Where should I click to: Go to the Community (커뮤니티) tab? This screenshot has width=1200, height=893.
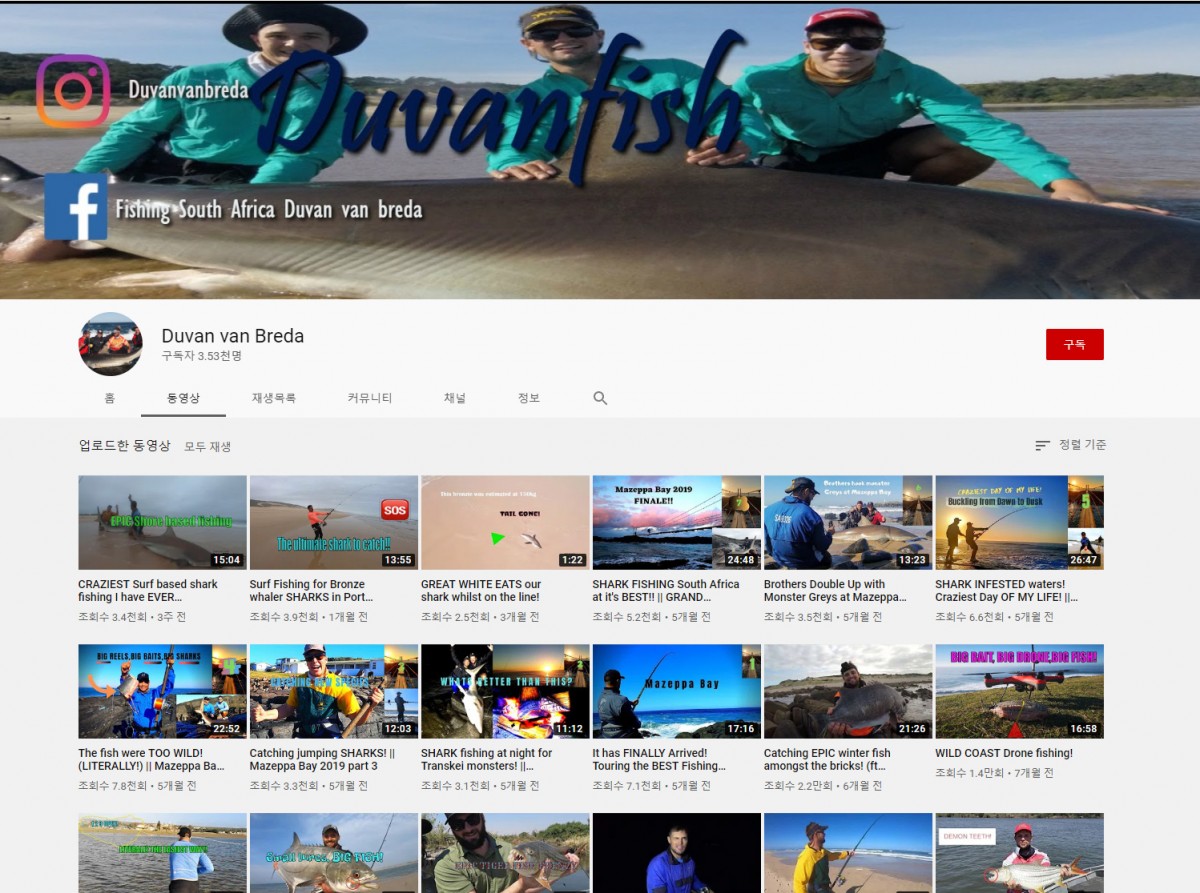(370, 398)
